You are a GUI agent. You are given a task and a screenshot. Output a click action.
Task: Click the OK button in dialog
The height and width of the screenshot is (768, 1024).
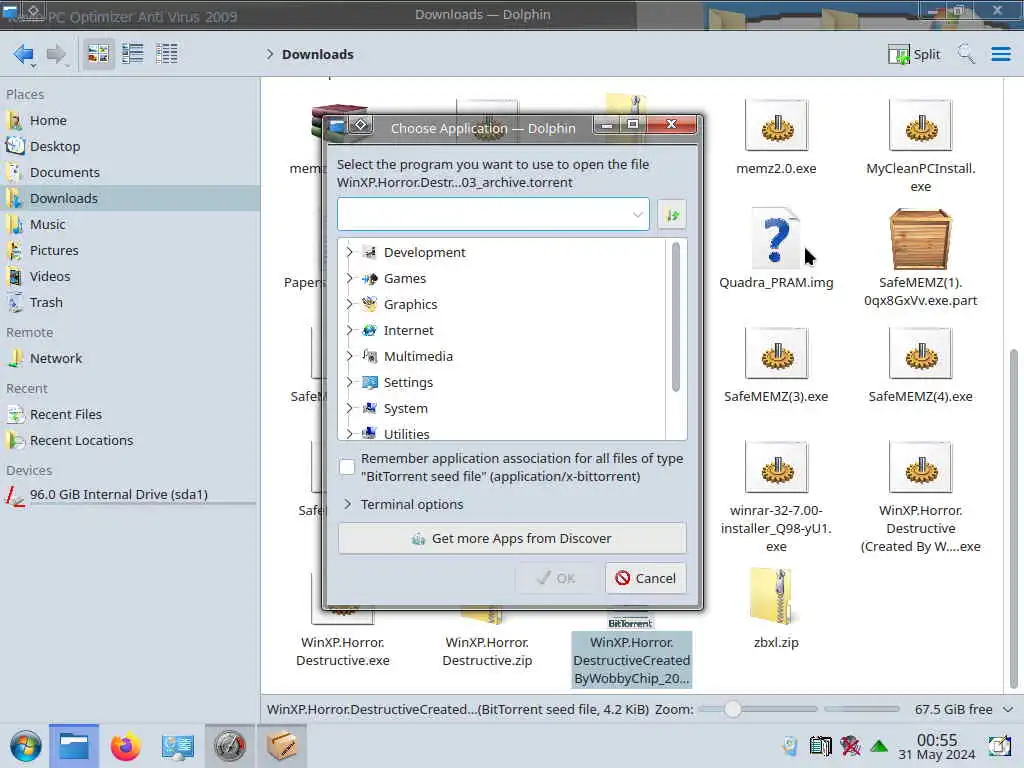tap(556, 578)
